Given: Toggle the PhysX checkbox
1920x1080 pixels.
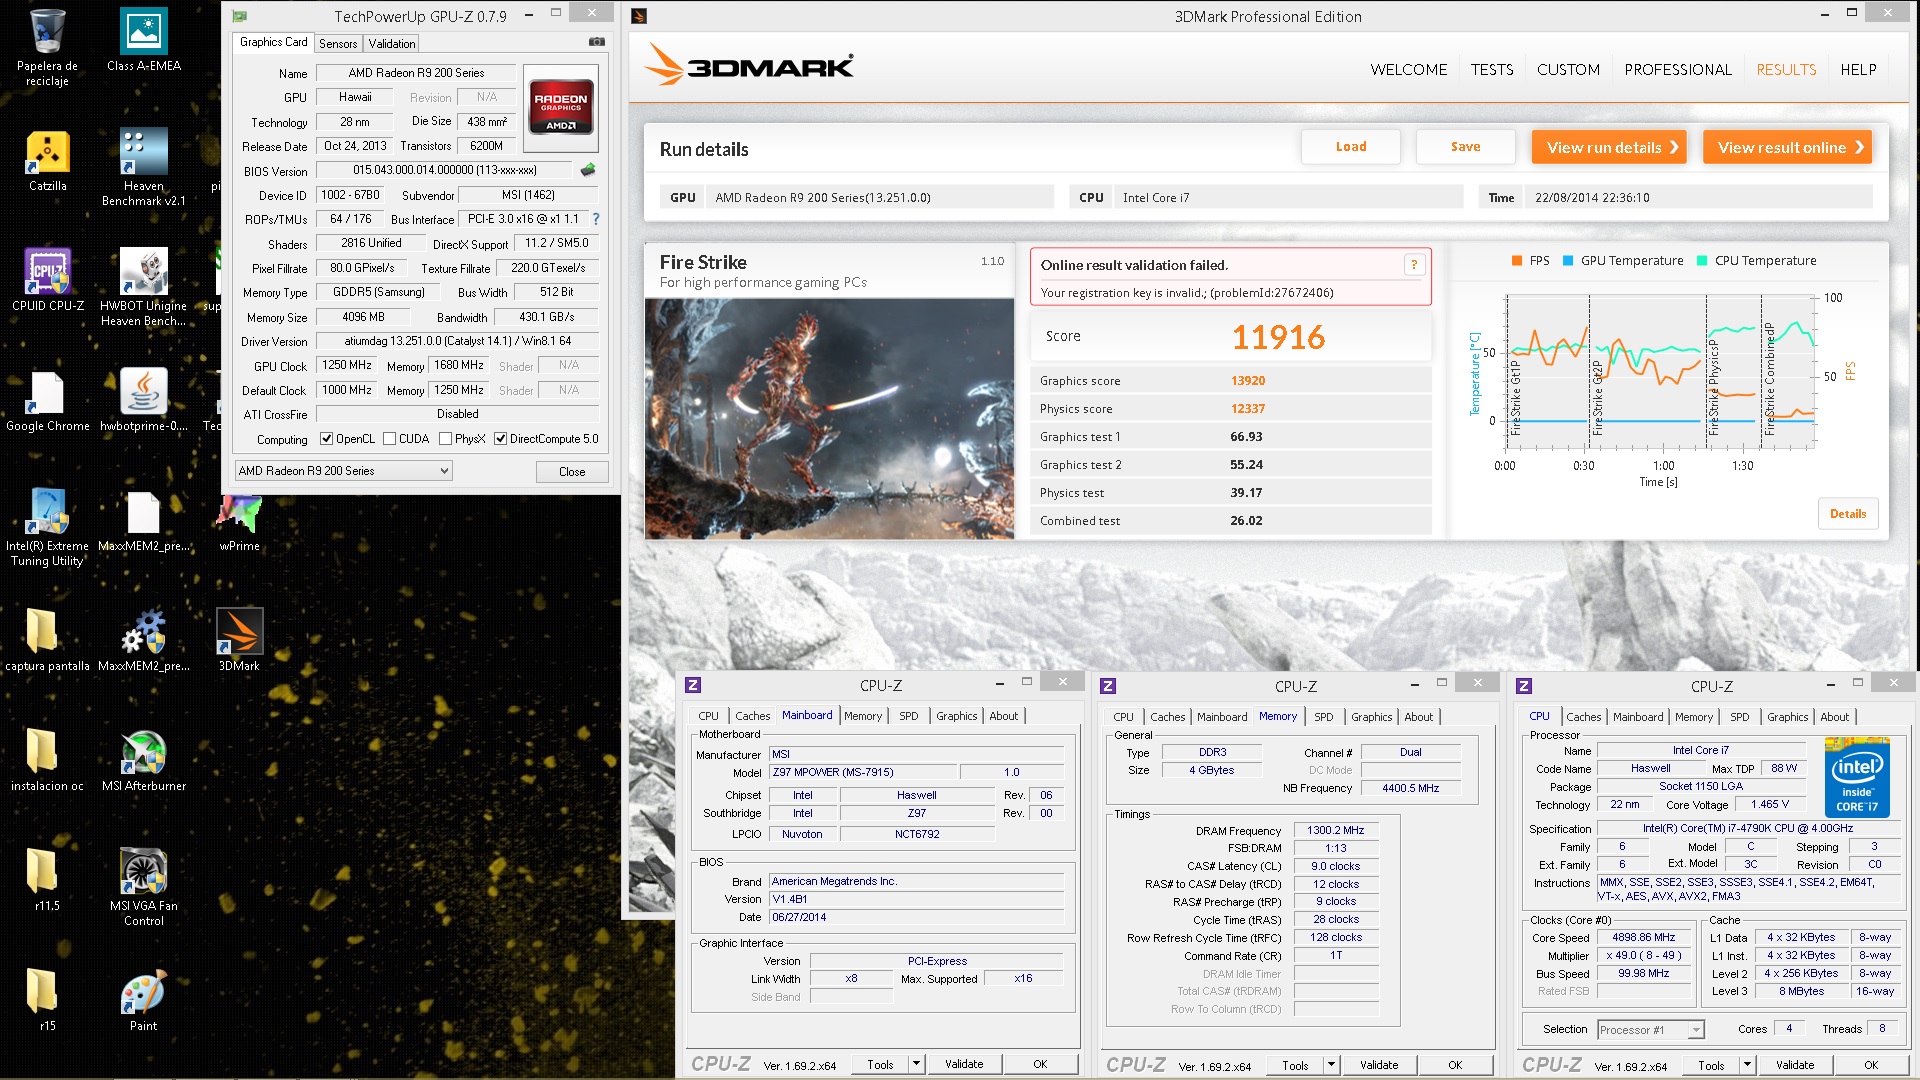Looking at the screenshot, I should (x=446, y=439).
